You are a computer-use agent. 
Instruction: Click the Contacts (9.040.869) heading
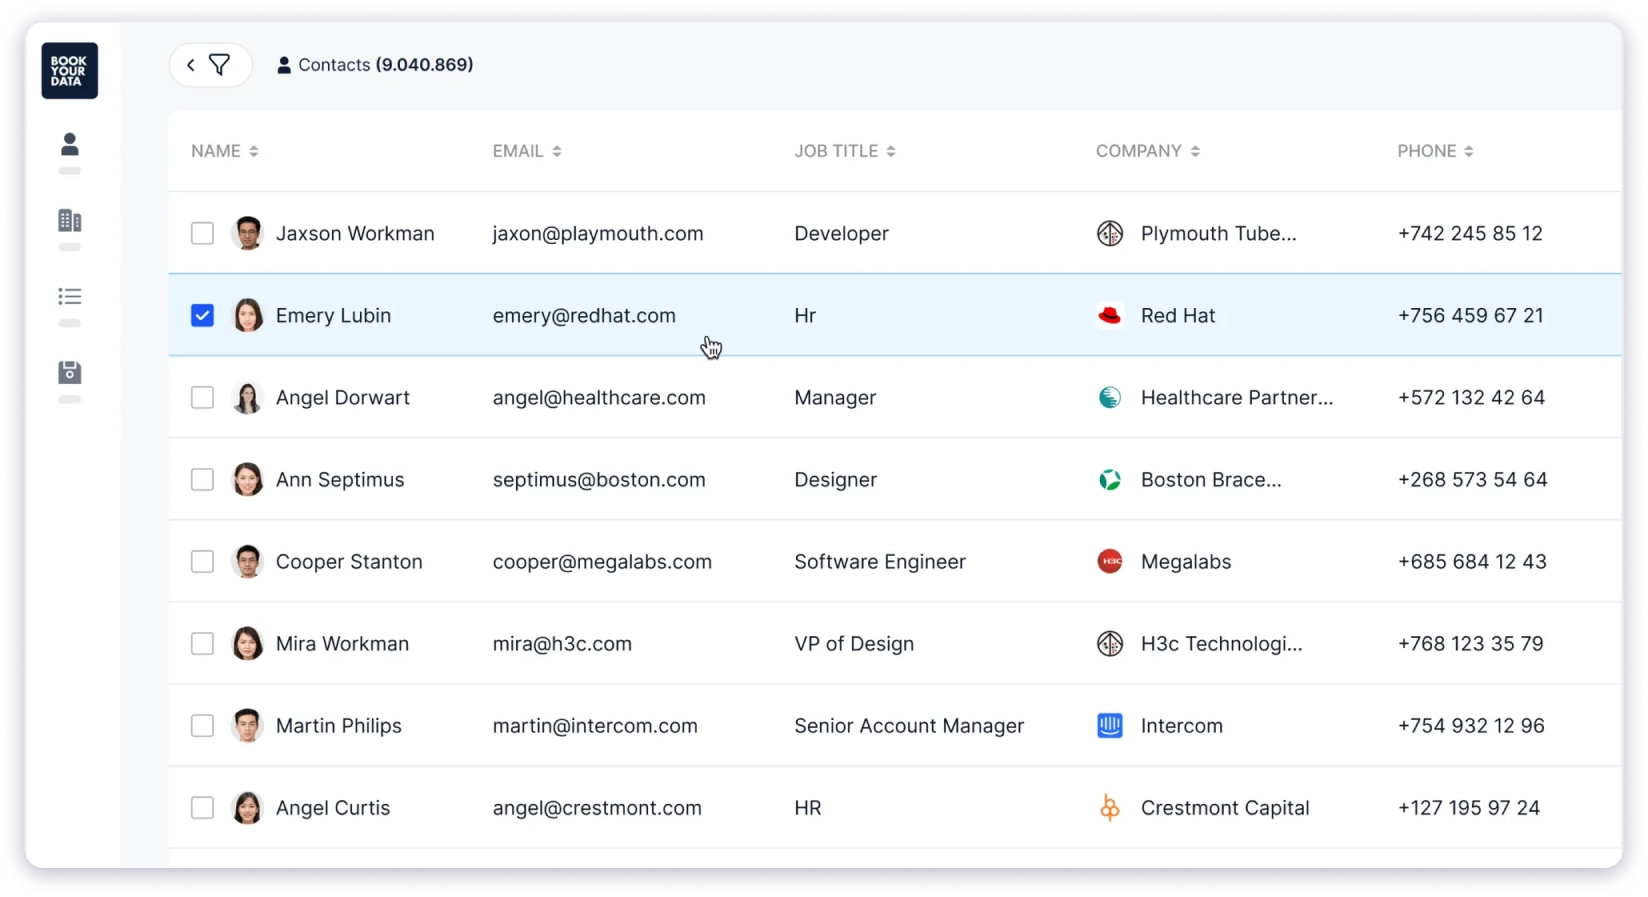coord(375,65)
